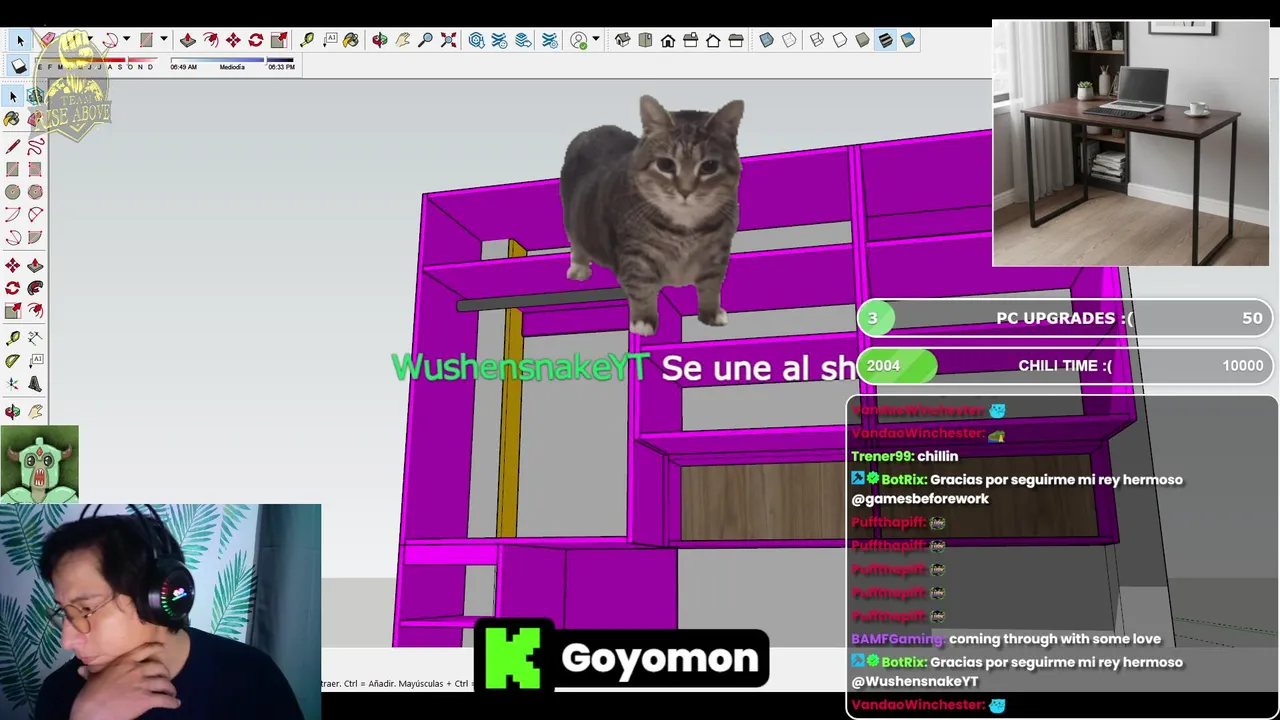Open the Extension Manager
Viewport: 1280px width, 720px height.
pyautogui.click(x=550, y=40)
